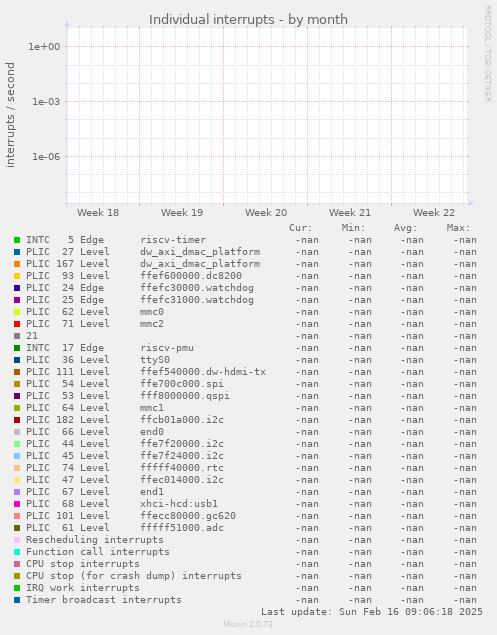
Task: Click the RRDTOOL / TOBI OETIKER watermark
Action: 488,53
